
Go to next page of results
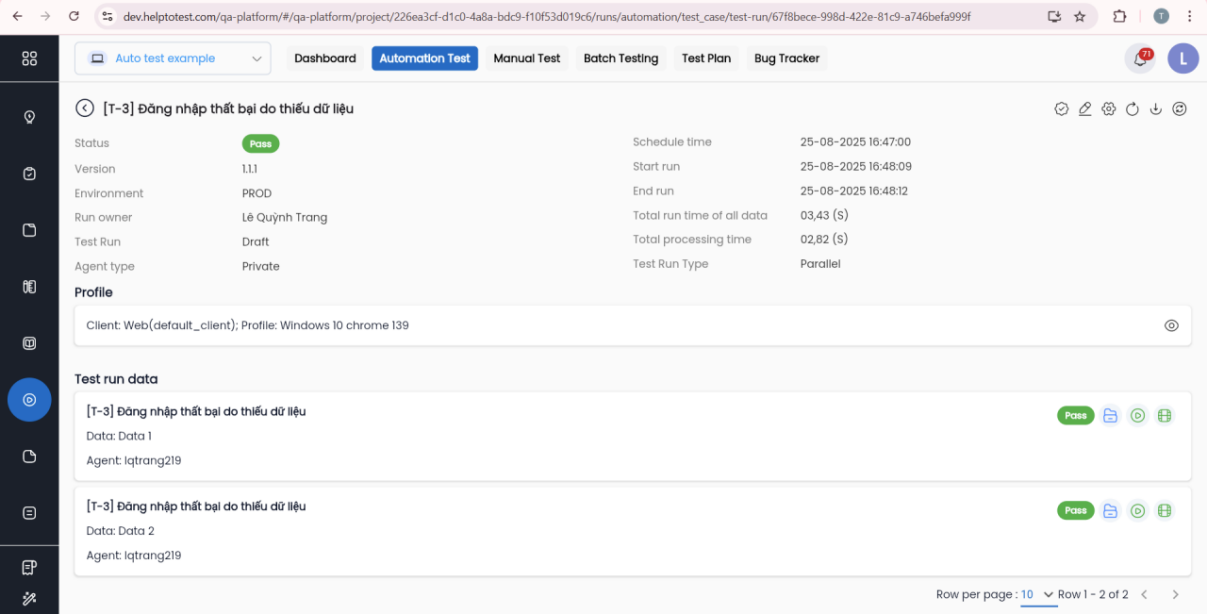pyautogui.click(x=1175, y=595)
